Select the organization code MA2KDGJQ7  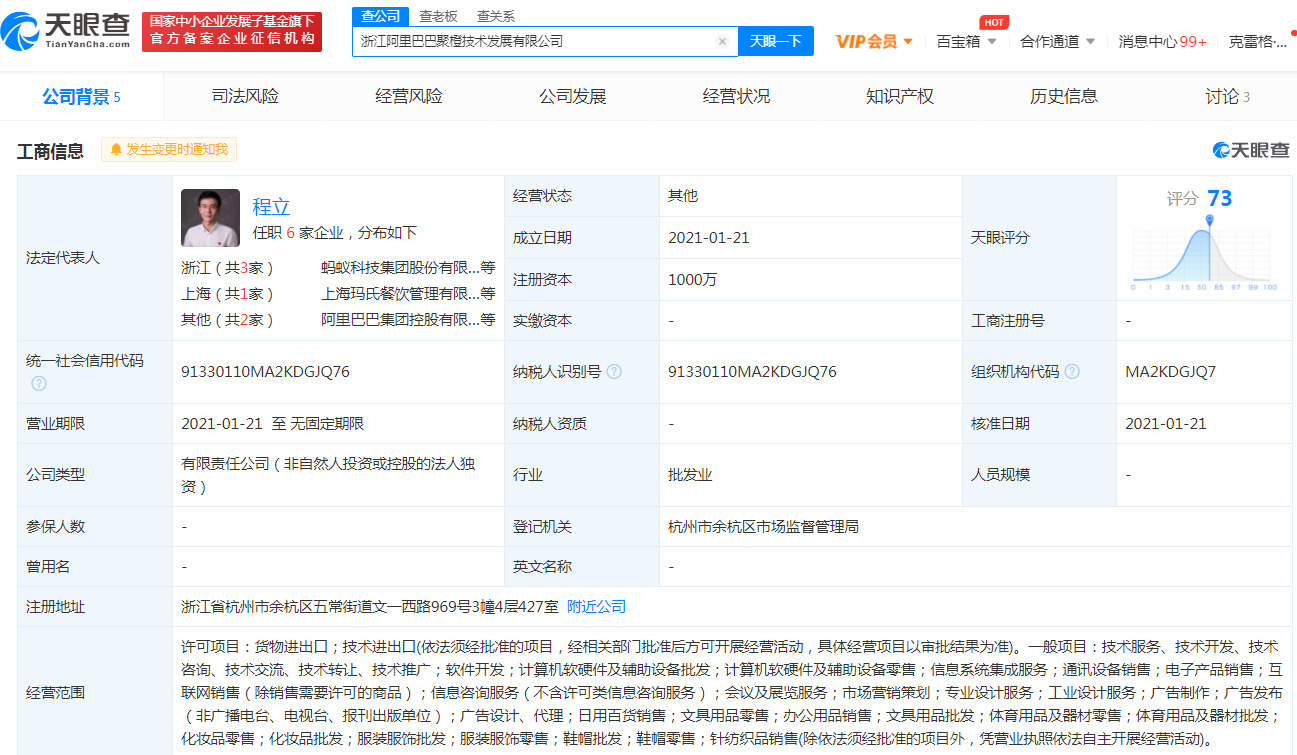[1170, 371]
